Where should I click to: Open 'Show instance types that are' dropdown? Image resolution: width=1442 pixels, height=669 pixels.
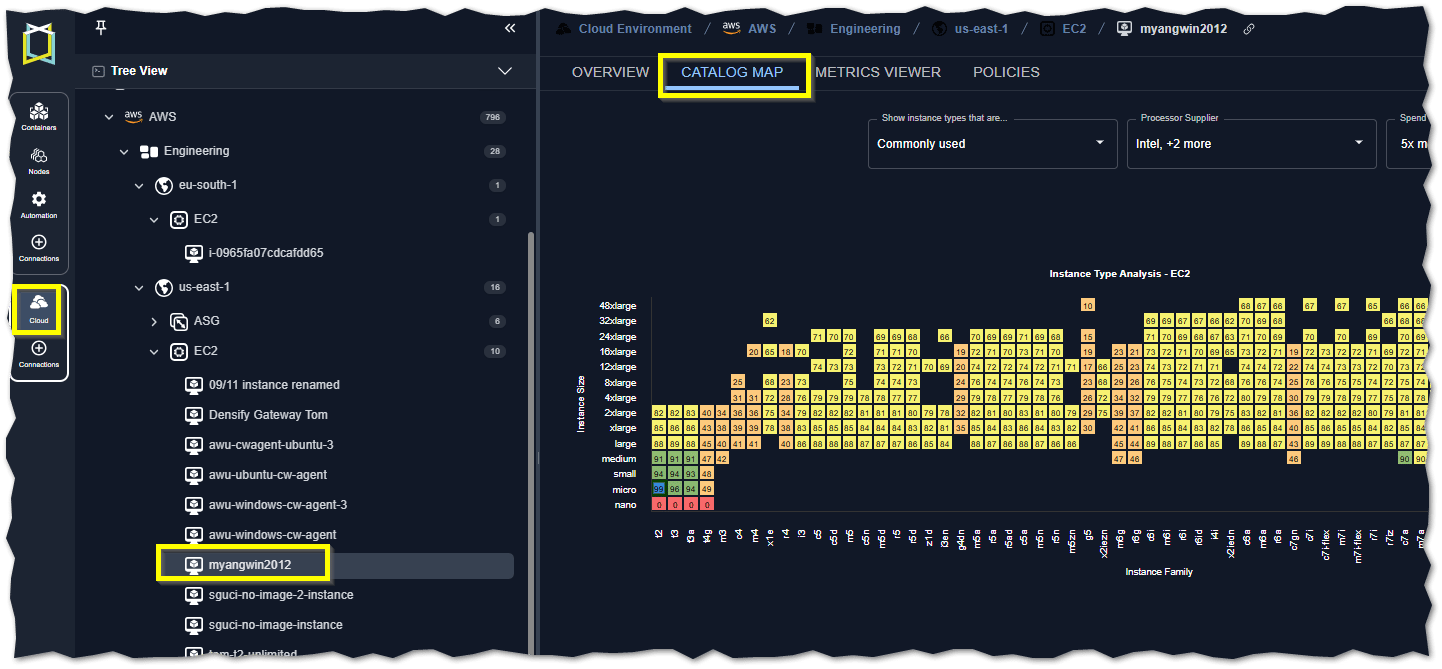992,144
